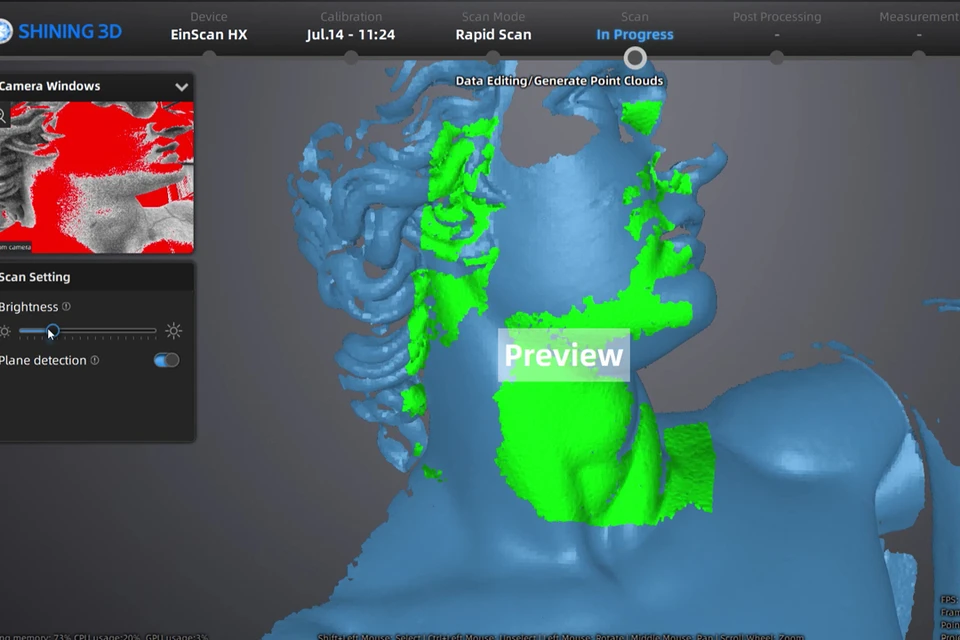Screen dimensions: 960x640
Task: Click the Scan Setting panel header
Action: coord(97,277)
